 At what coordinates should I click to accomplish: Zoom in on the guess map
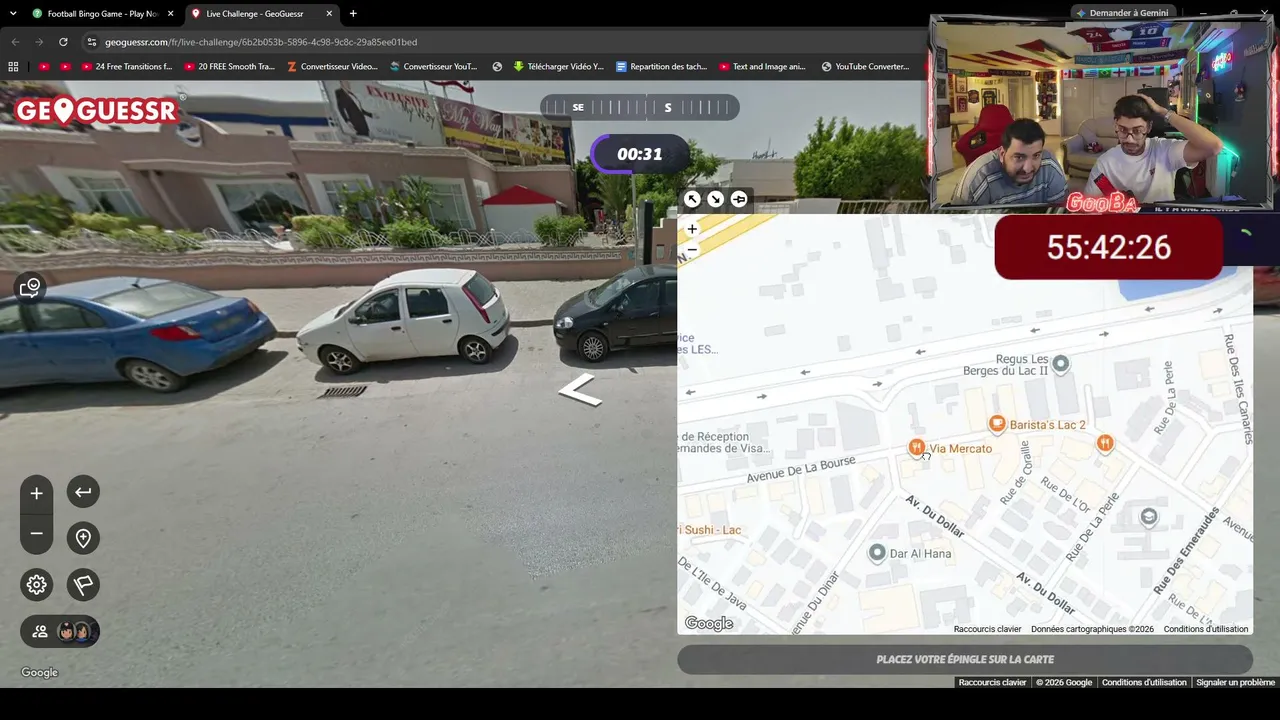(x=692, y=229)
